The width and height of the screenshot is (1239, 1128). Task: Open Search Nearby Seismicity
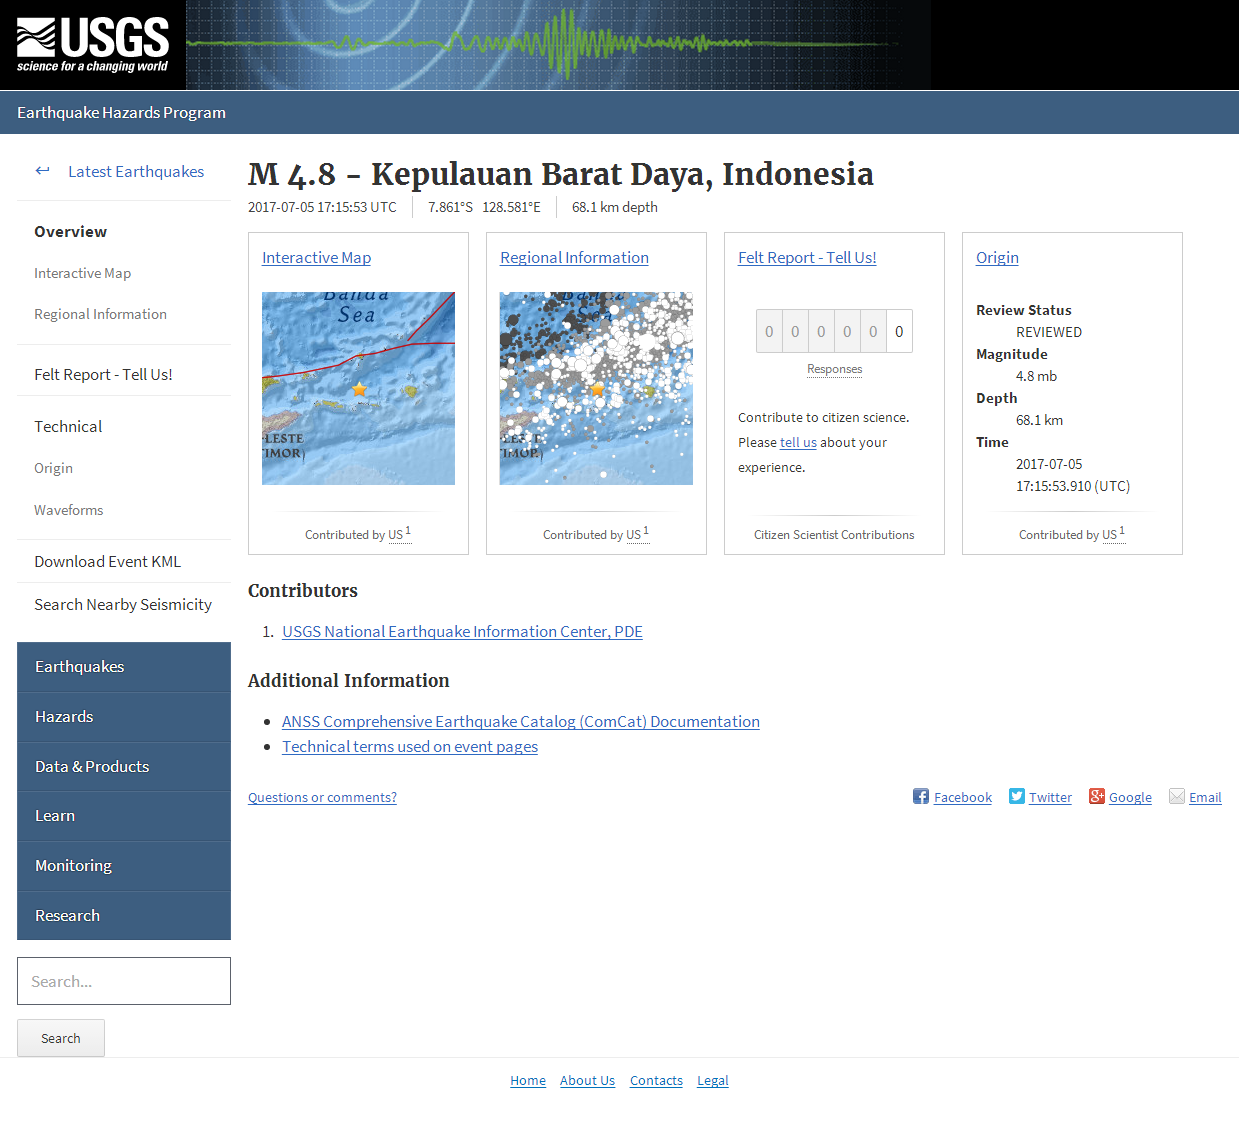122,604
